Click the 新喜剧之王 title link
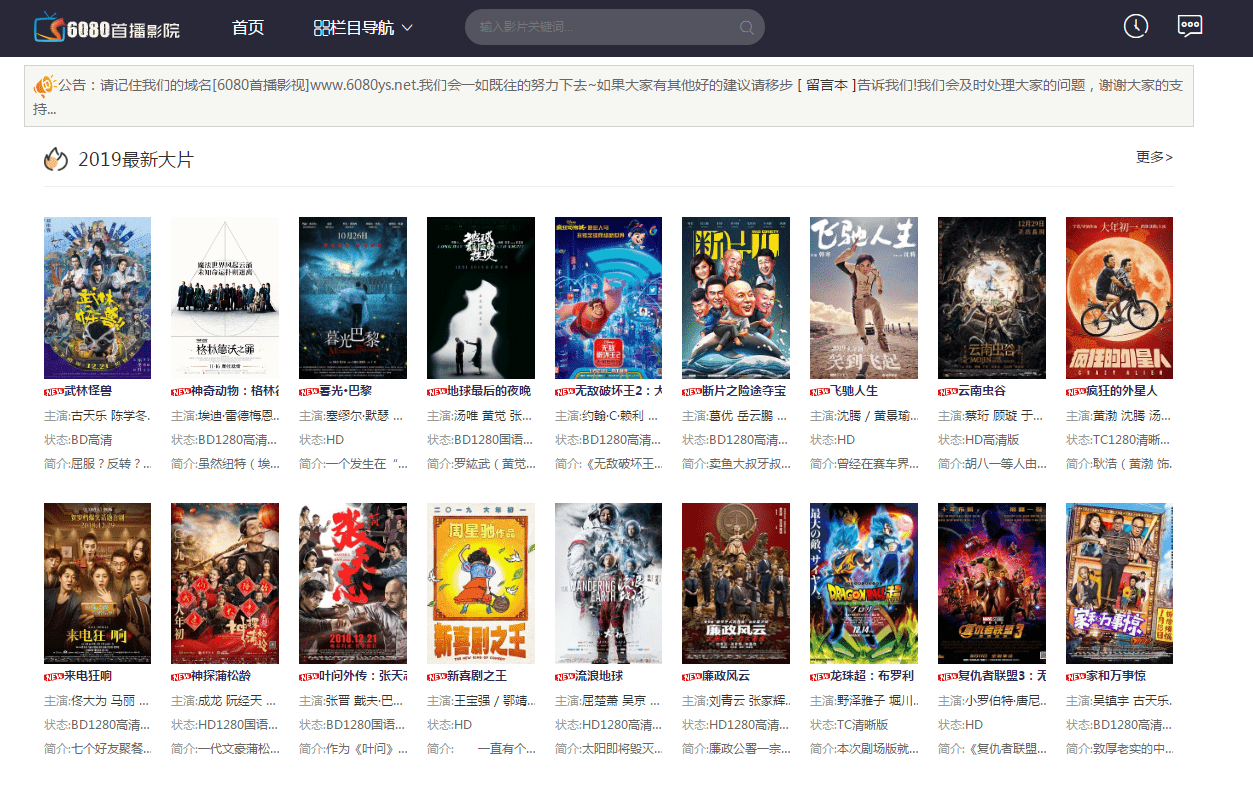The width and height of the screenshot is (1253, 804). pyautogui.click(x=476, y=676)
